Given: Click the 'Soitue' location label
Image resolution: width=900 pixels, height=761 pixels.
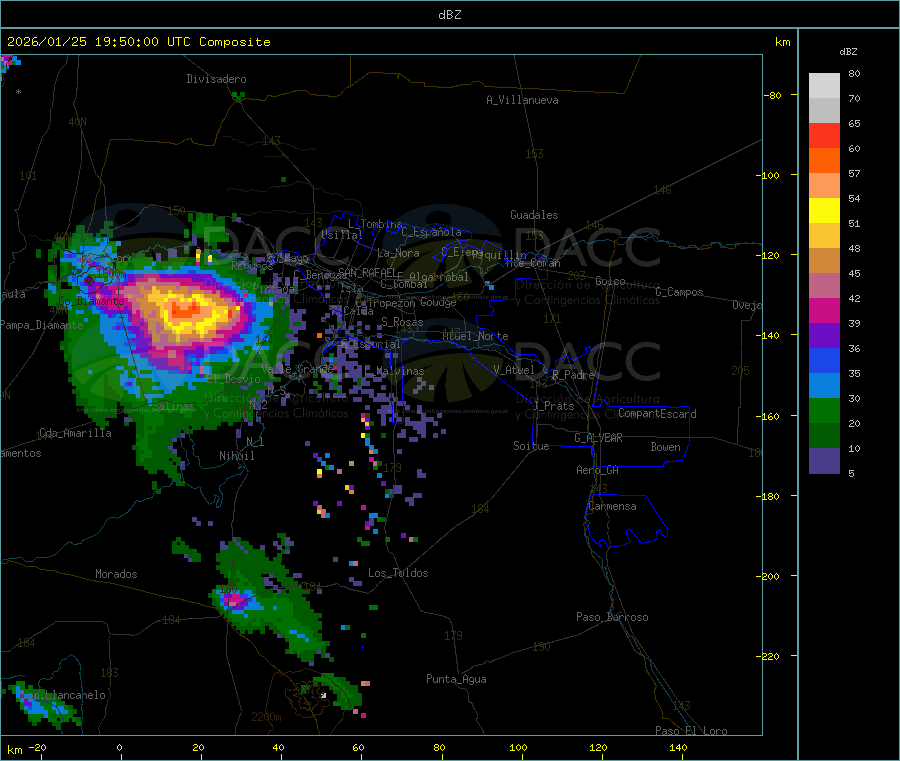Looking at the screenshot, I should click(532, 446).
